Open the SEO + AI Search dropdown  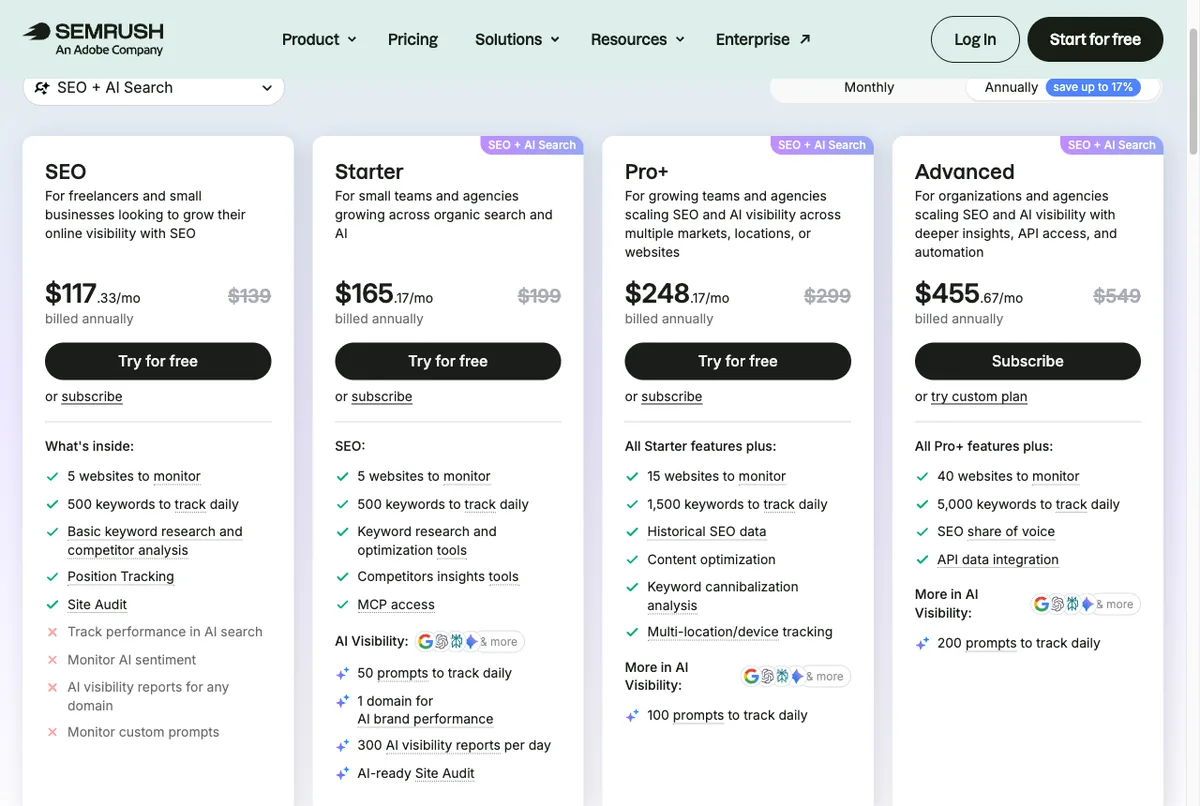click(153, 88)
